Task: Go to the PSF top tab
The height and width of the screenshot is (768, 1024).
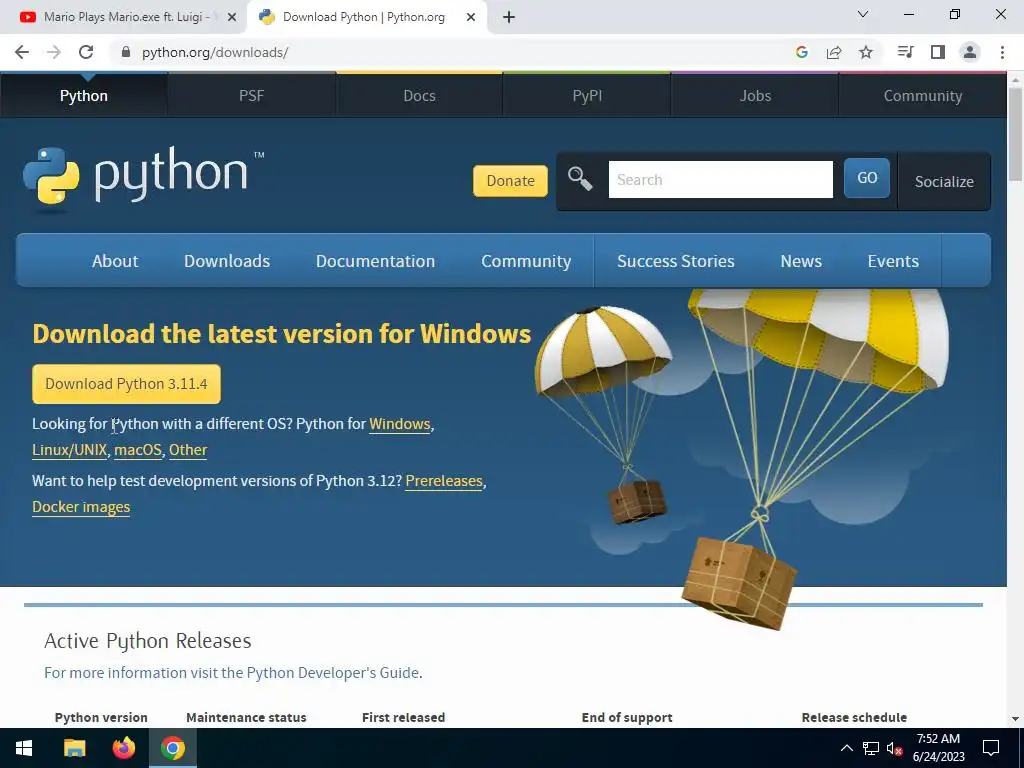Action: [x=251, y=96]
